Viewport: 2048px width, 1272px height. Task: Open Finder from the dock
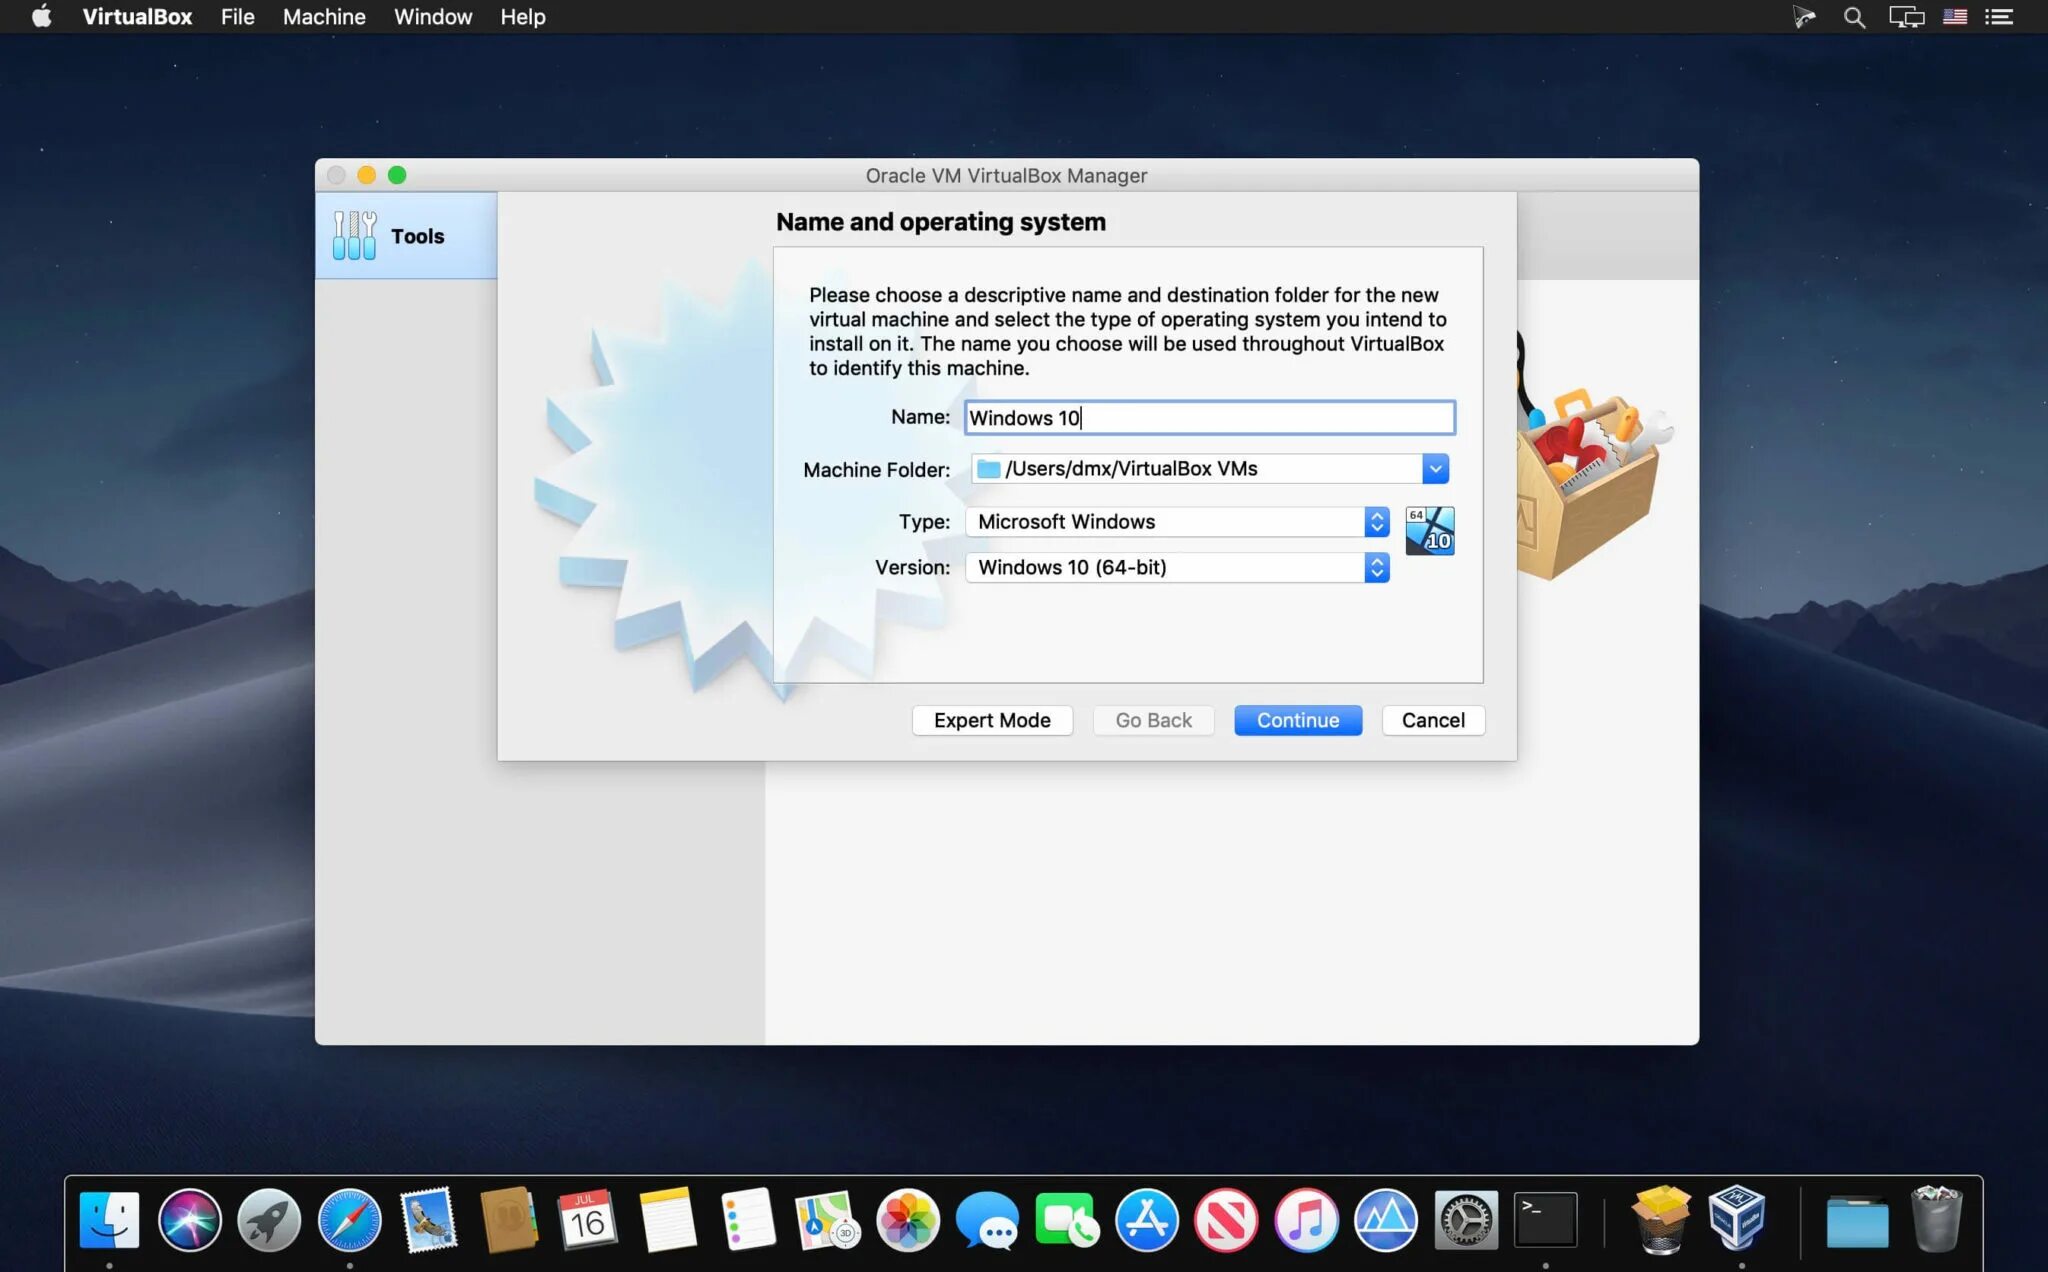tap(109, 1219)
